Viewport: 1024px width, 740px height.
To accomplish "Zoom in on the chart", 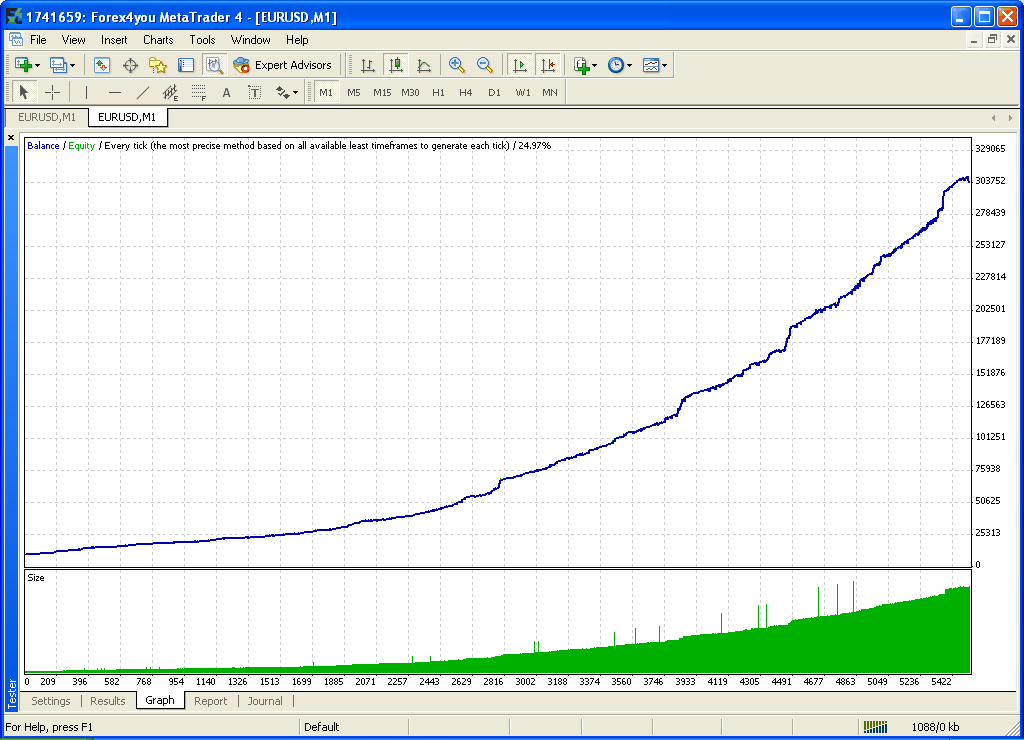I will (457, 64).
